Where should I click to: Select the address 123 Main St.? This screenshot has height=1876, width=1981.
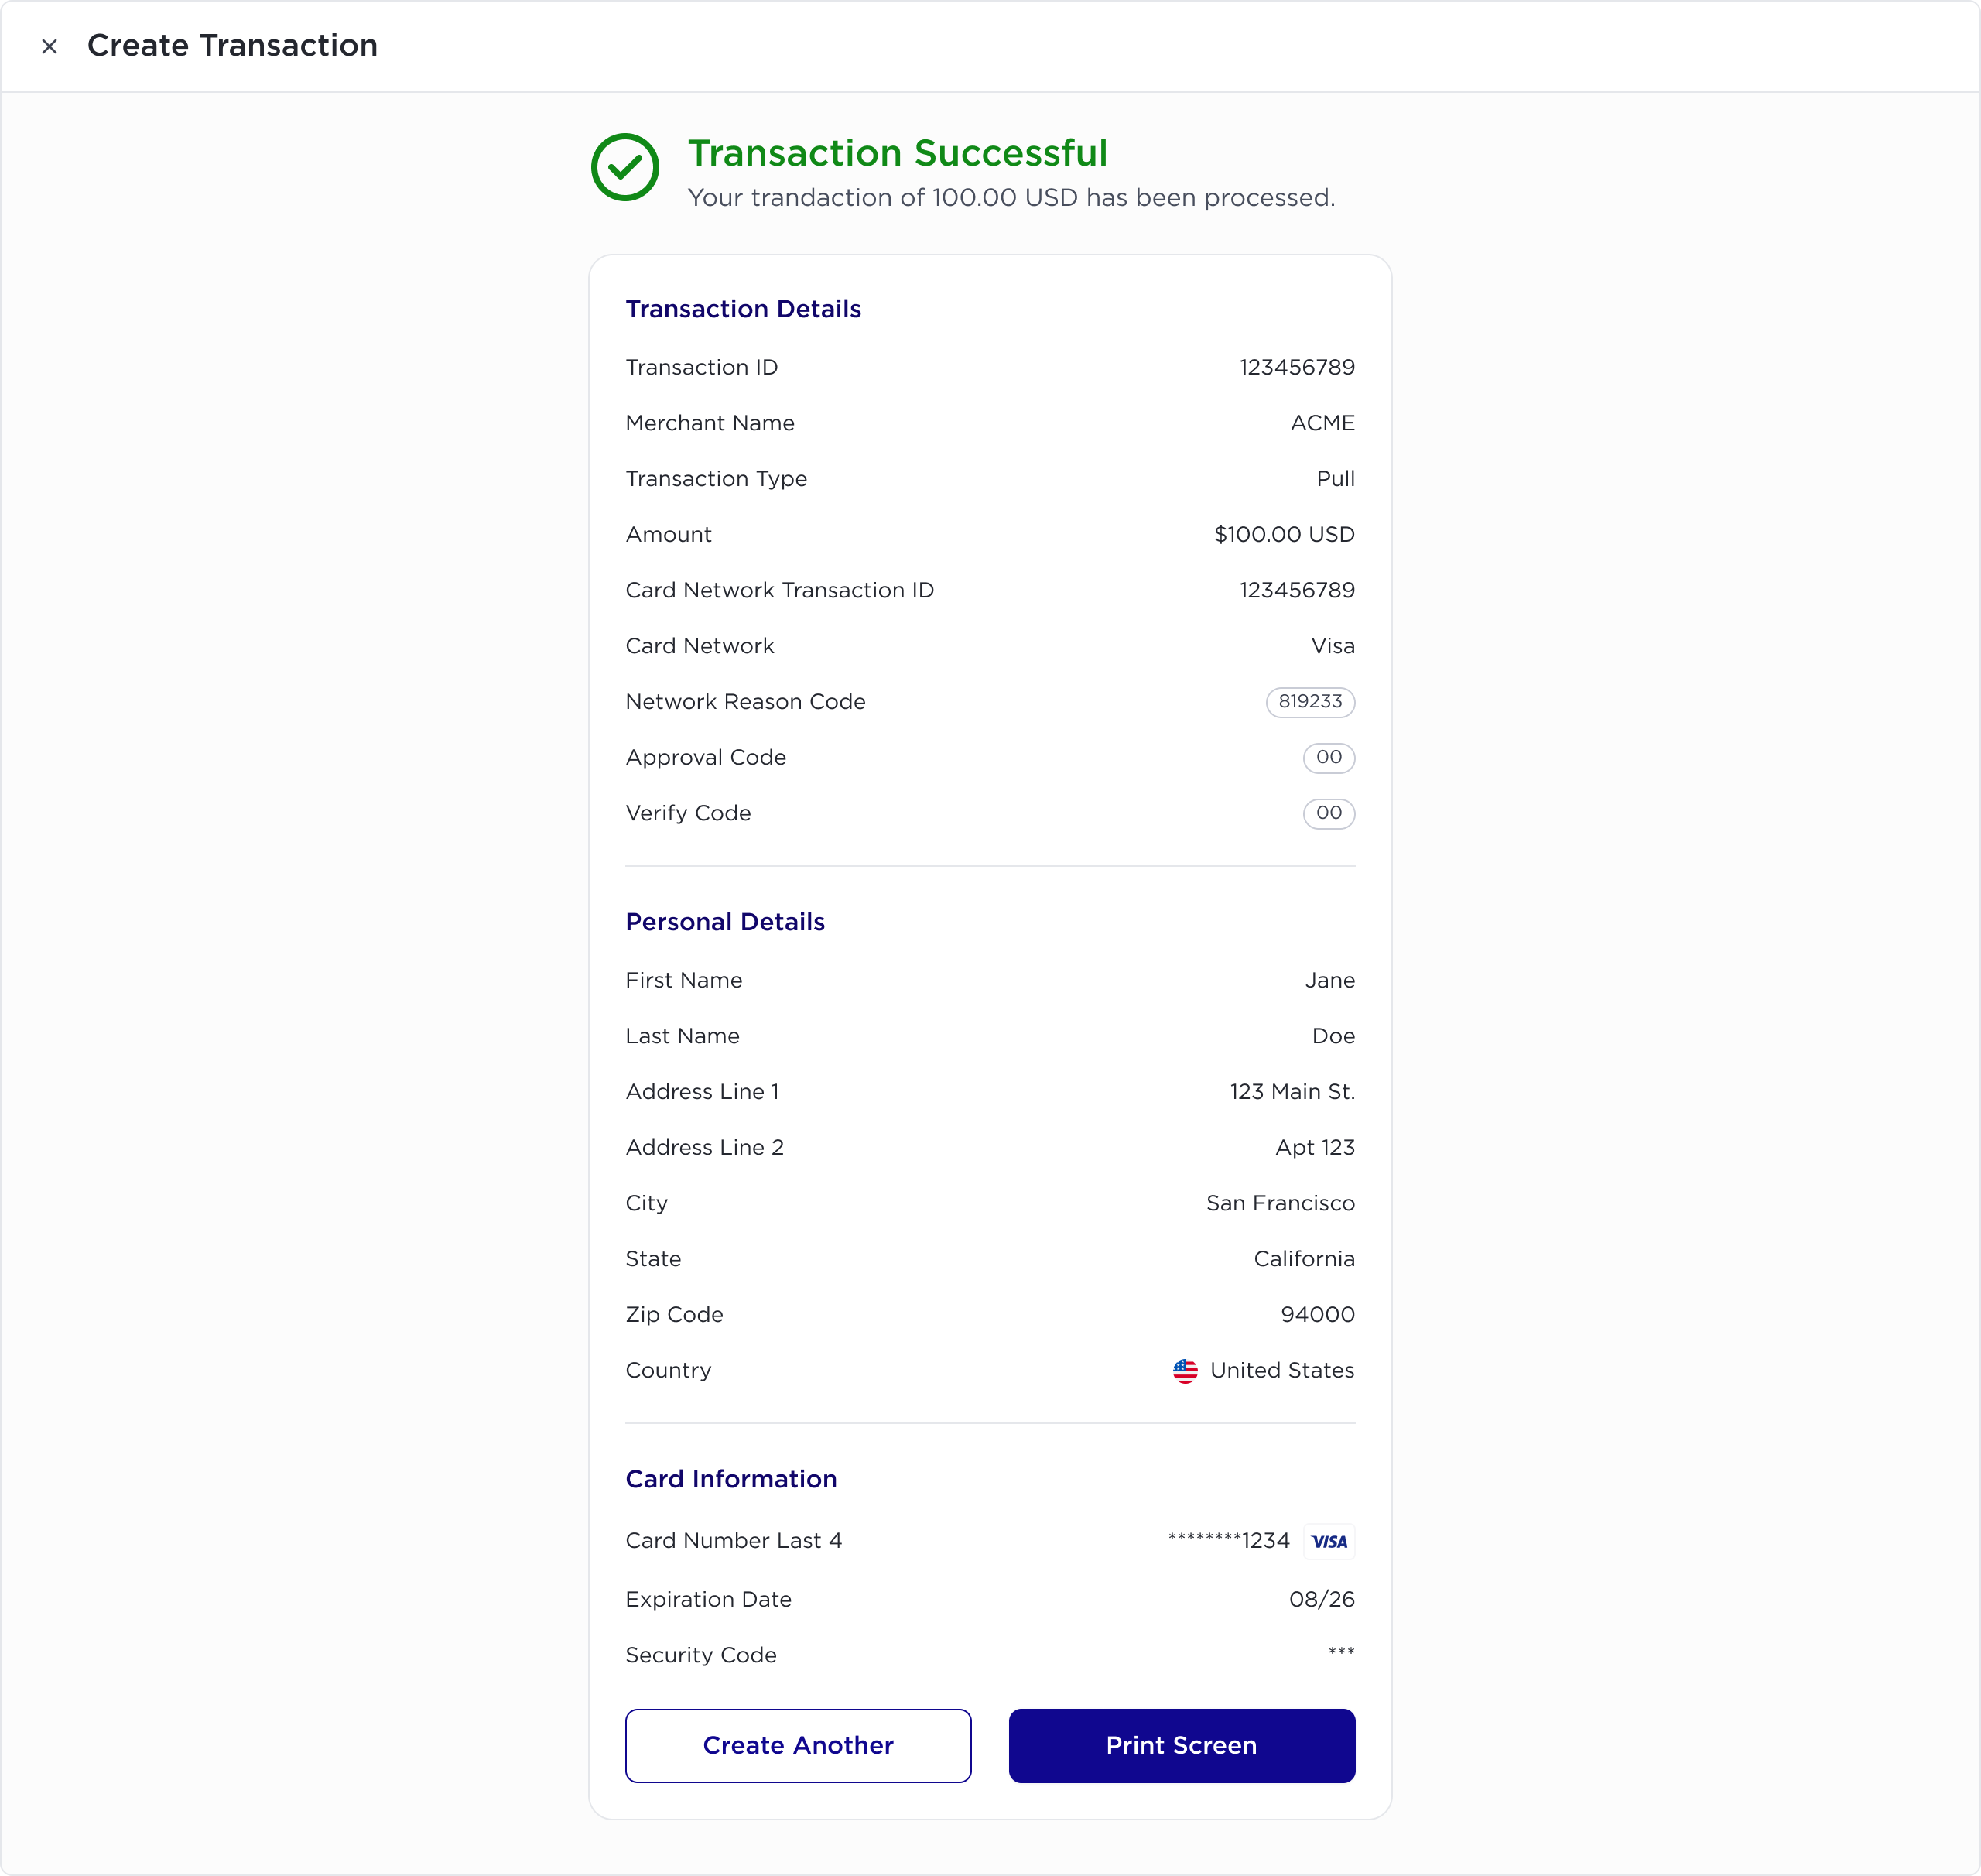tap(1292, 1092)
